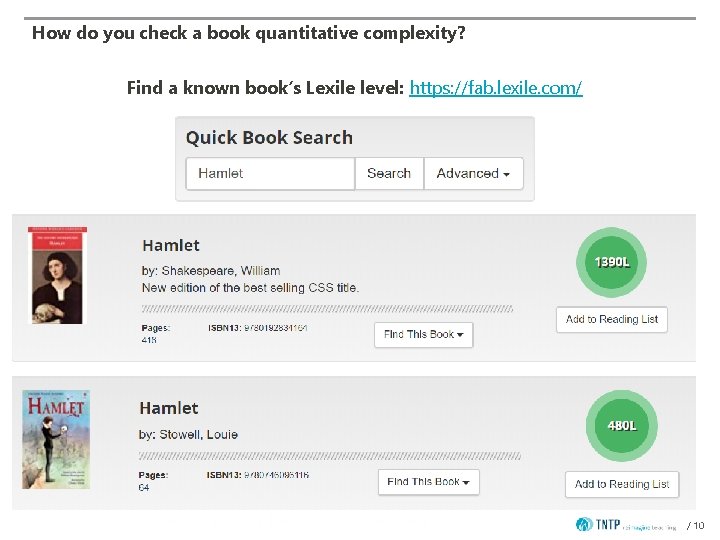Click the TNTP logo icon

(585, 524)
